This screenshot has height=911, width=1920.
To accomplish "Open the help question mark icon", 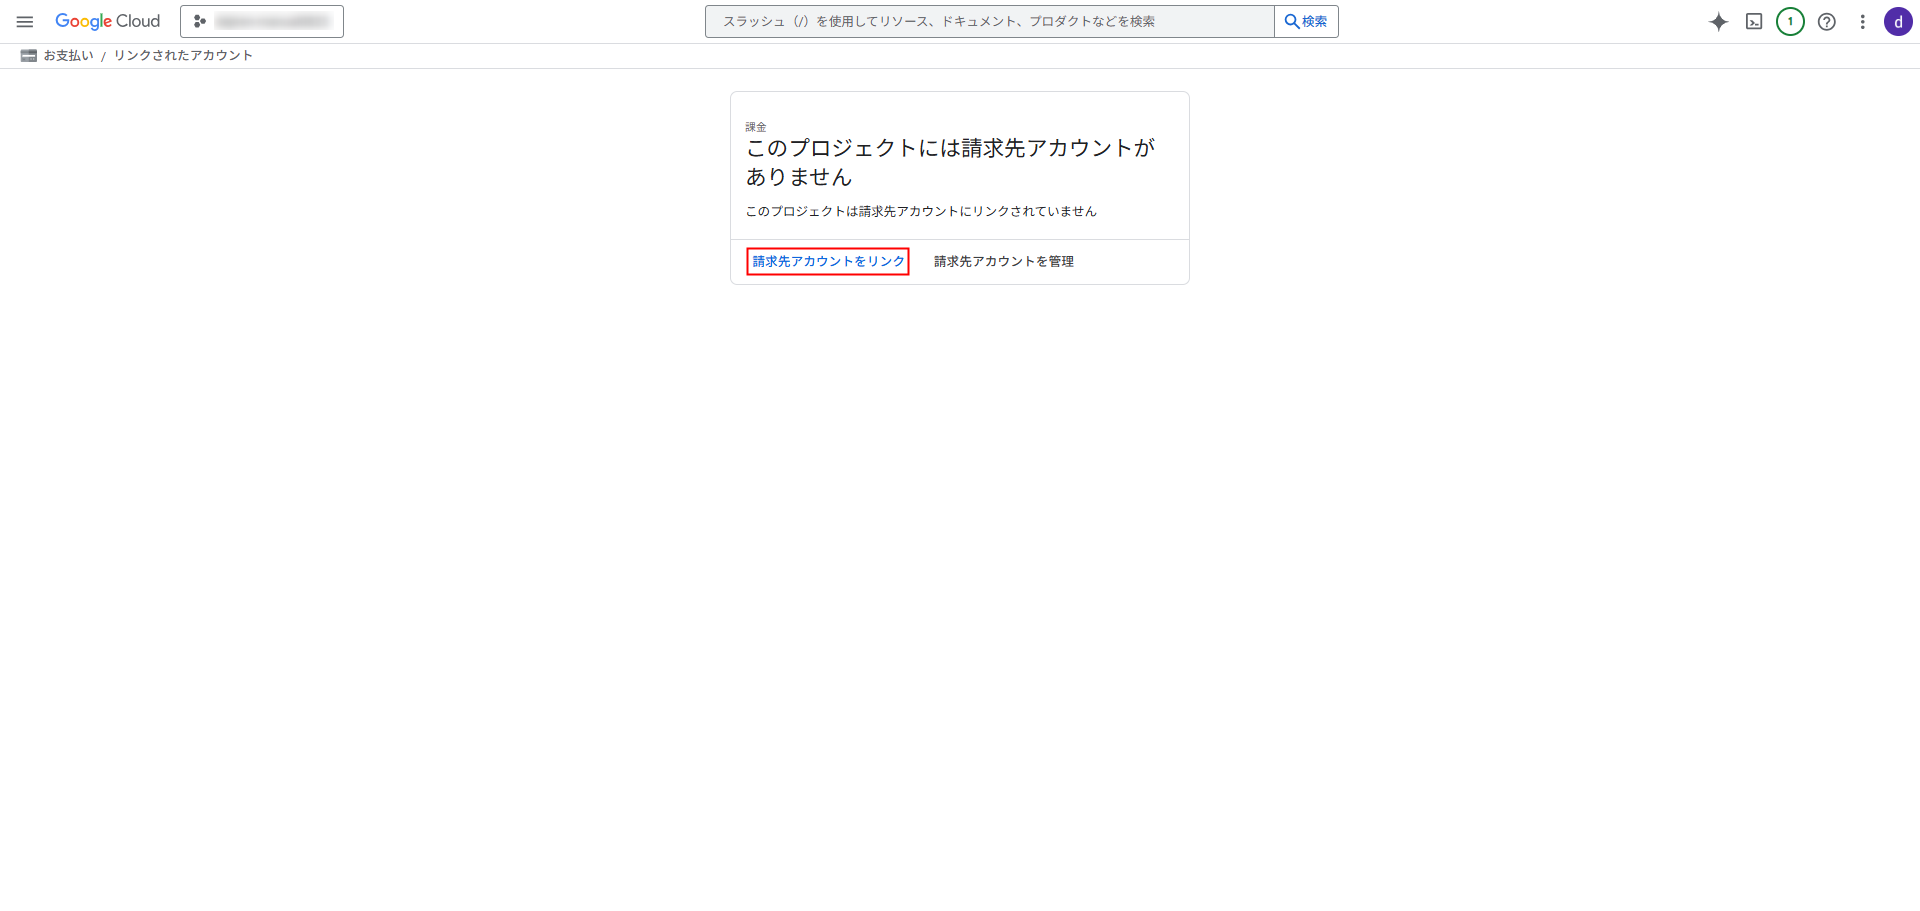I will pyautogui.click(x=1826, y=22).
